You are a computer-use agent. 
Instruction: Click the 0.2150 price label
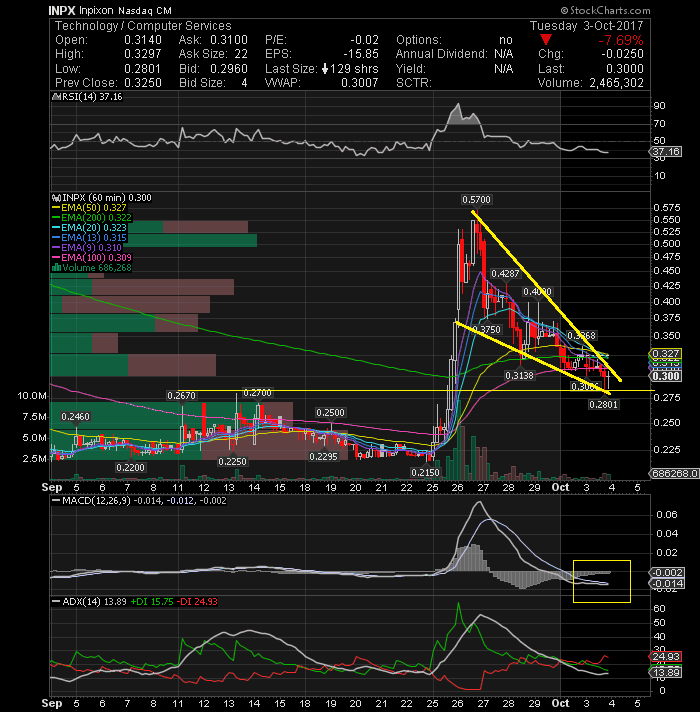(425, 472)
